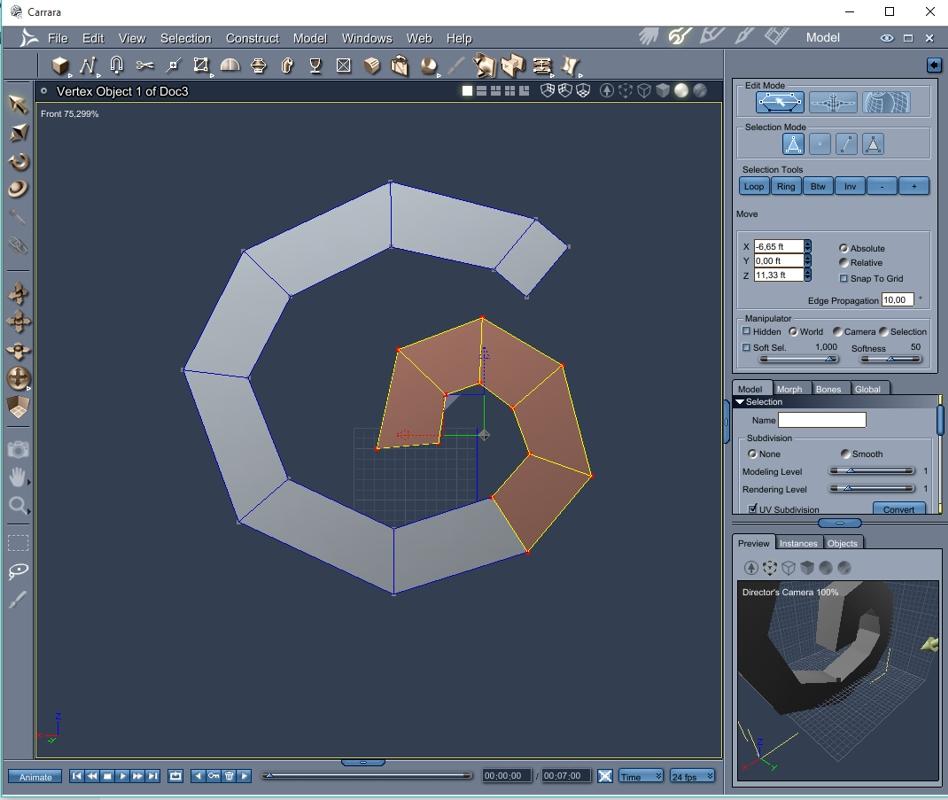The height and width of the screenshot is (800, 948).
Task: Click the Loop selection button
Action: tap(754, 186)
